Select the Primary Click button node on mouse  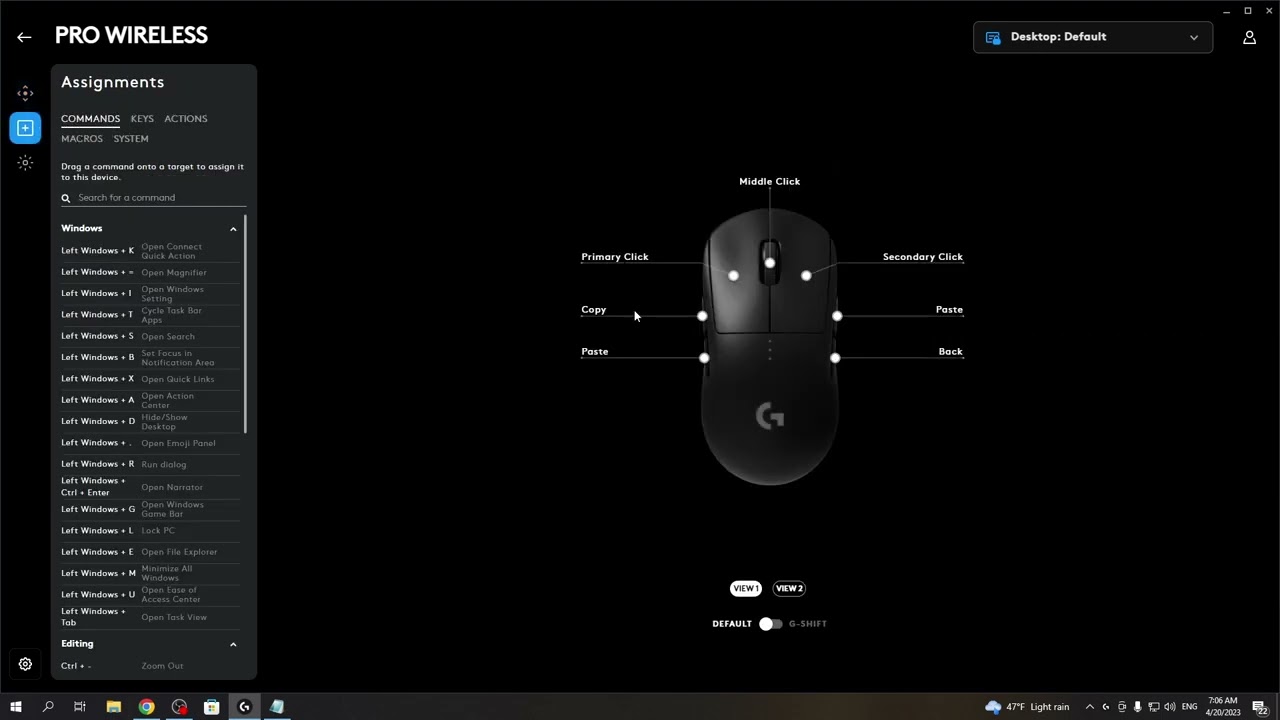[x=733, y=275]
